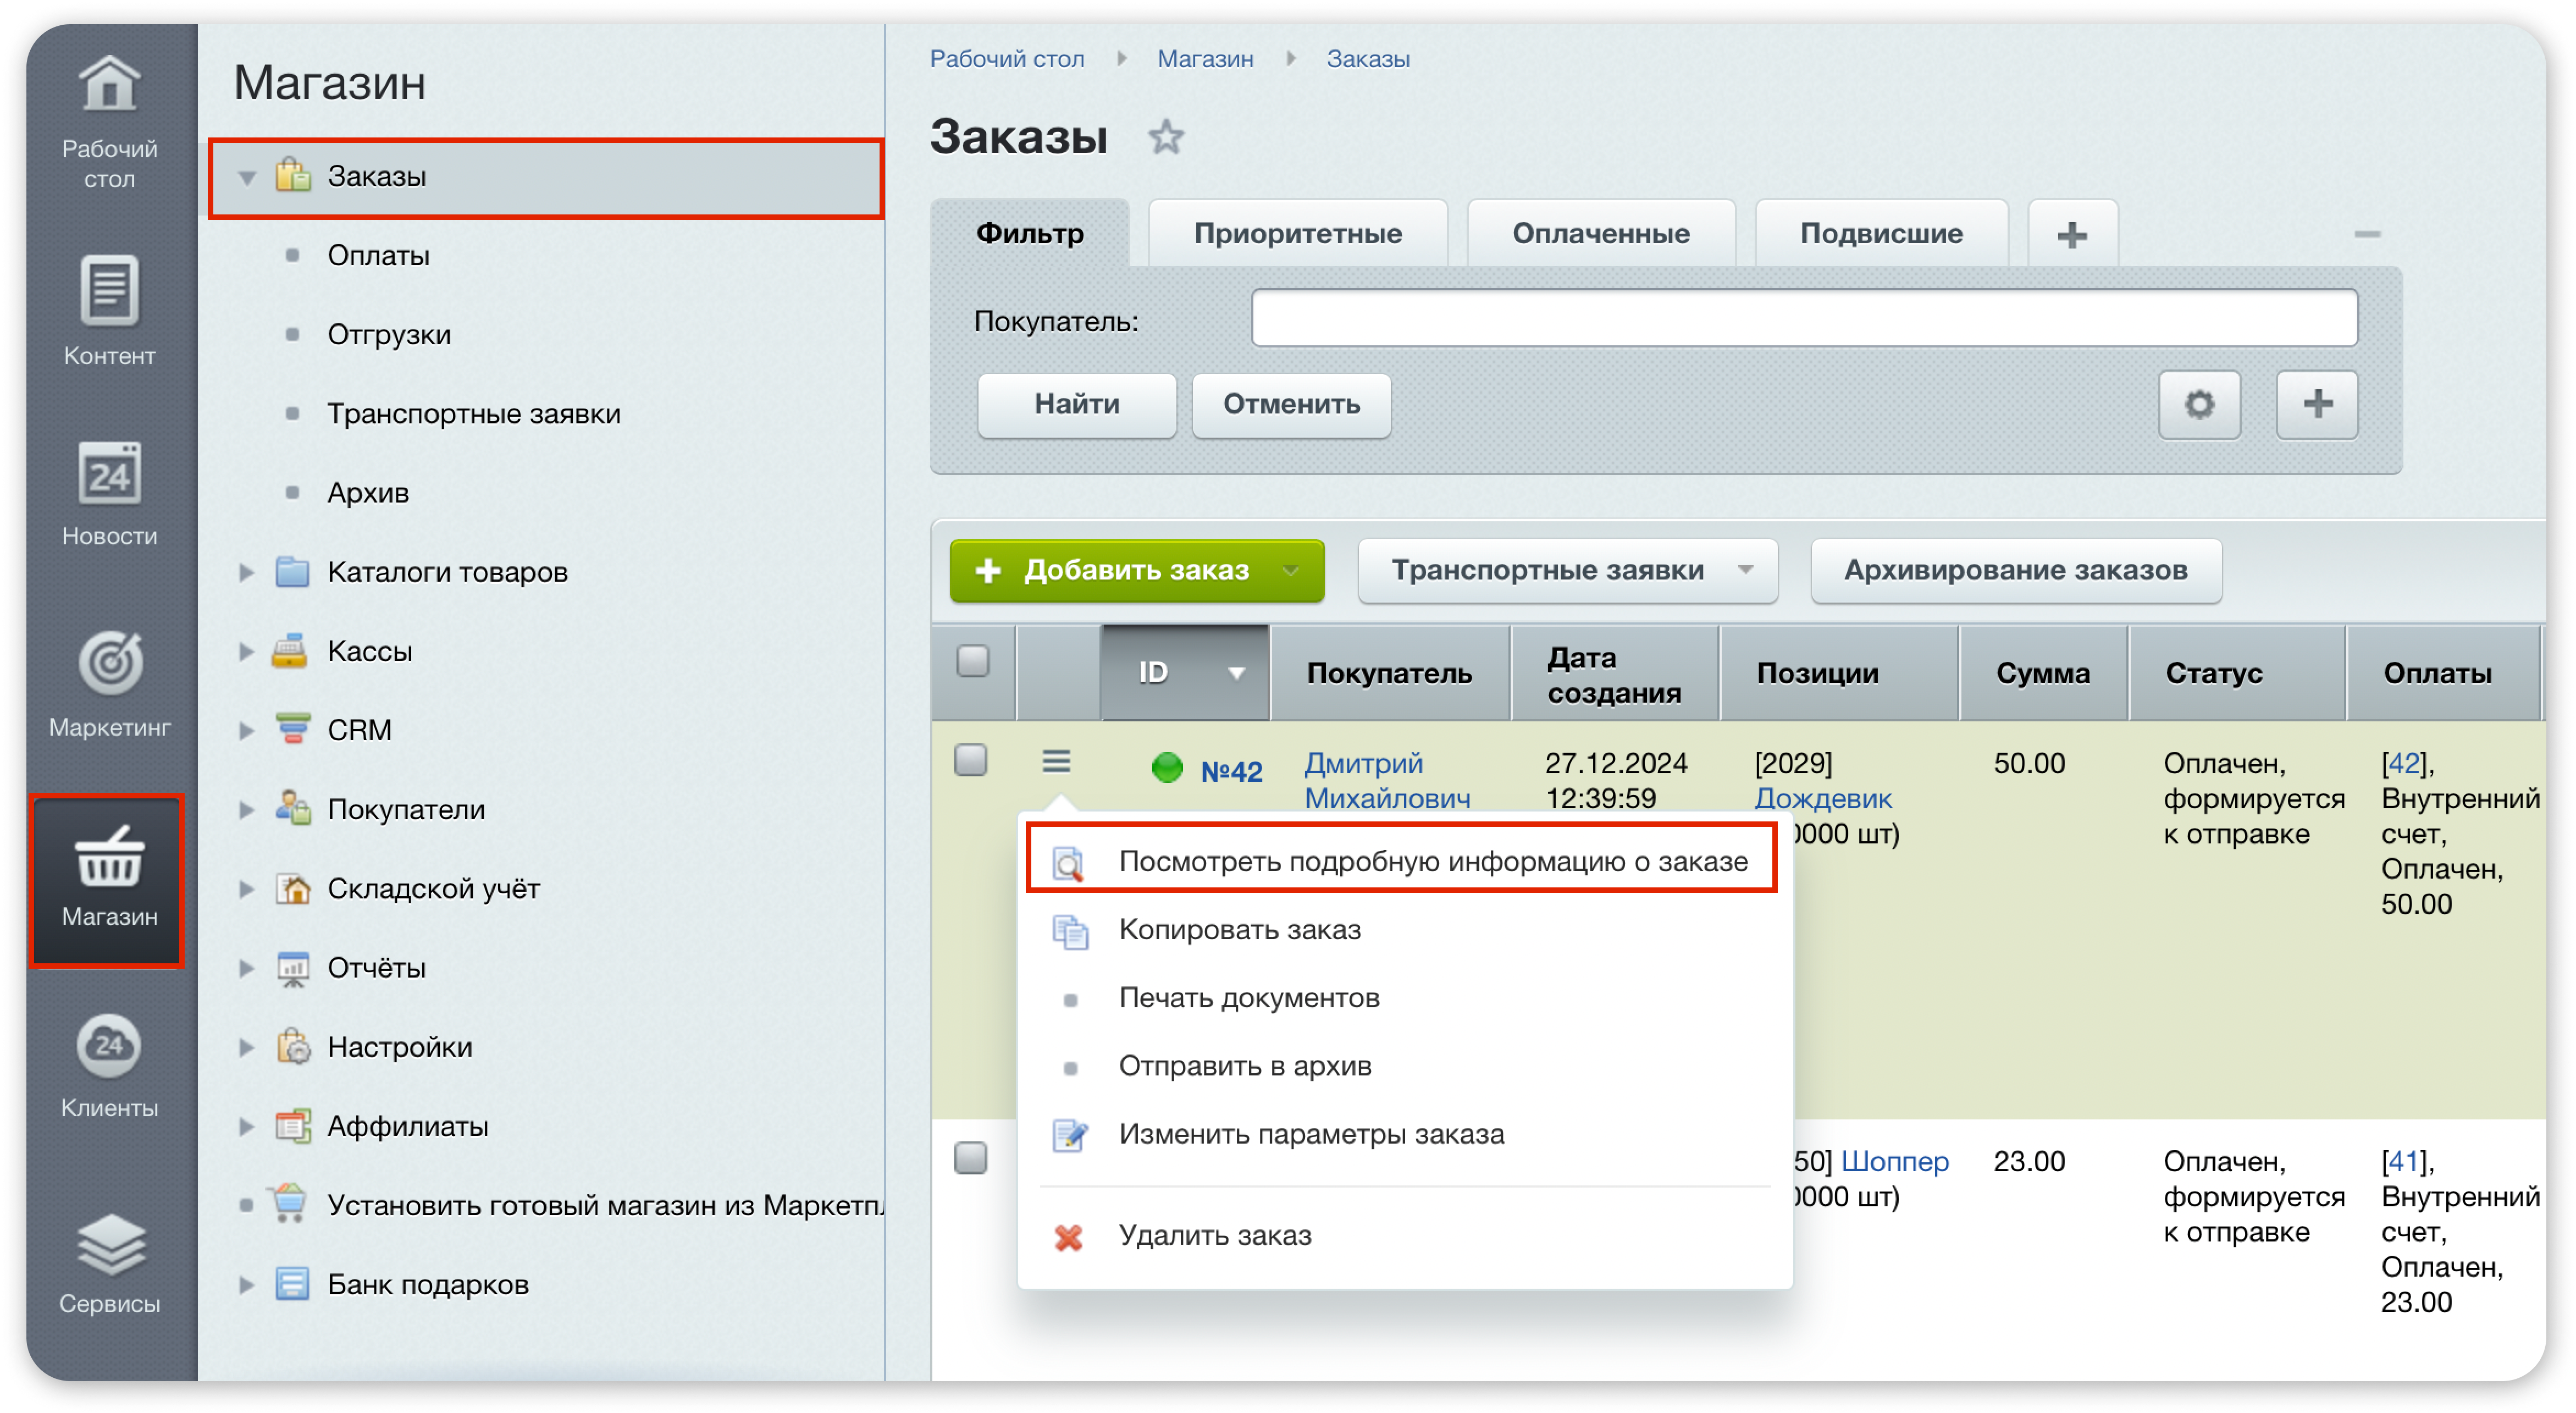Click the Заказы shopping bag icon
This screenshot has height=1413, width=2576.
292,175
